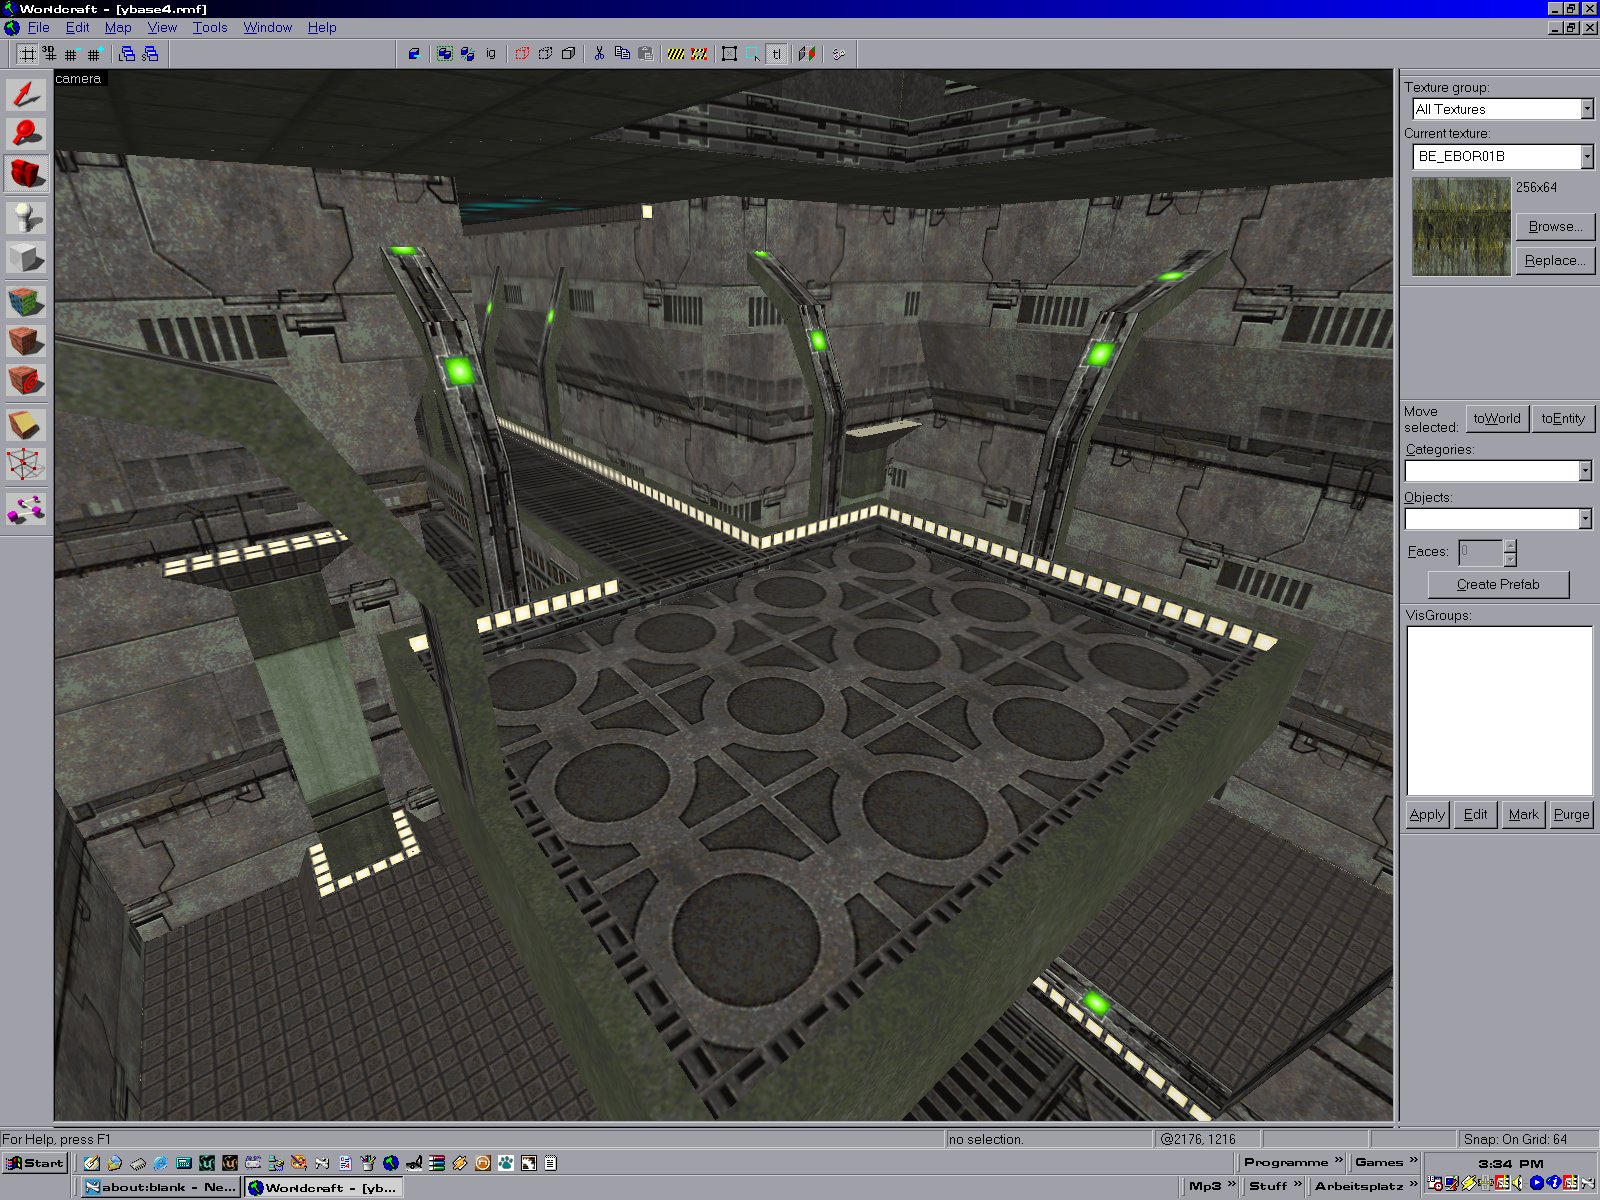The height and width of the screenshot is (1200, 1600).
Task: Switch to the about:blank taskbar window
Action: pos(160,1187)
